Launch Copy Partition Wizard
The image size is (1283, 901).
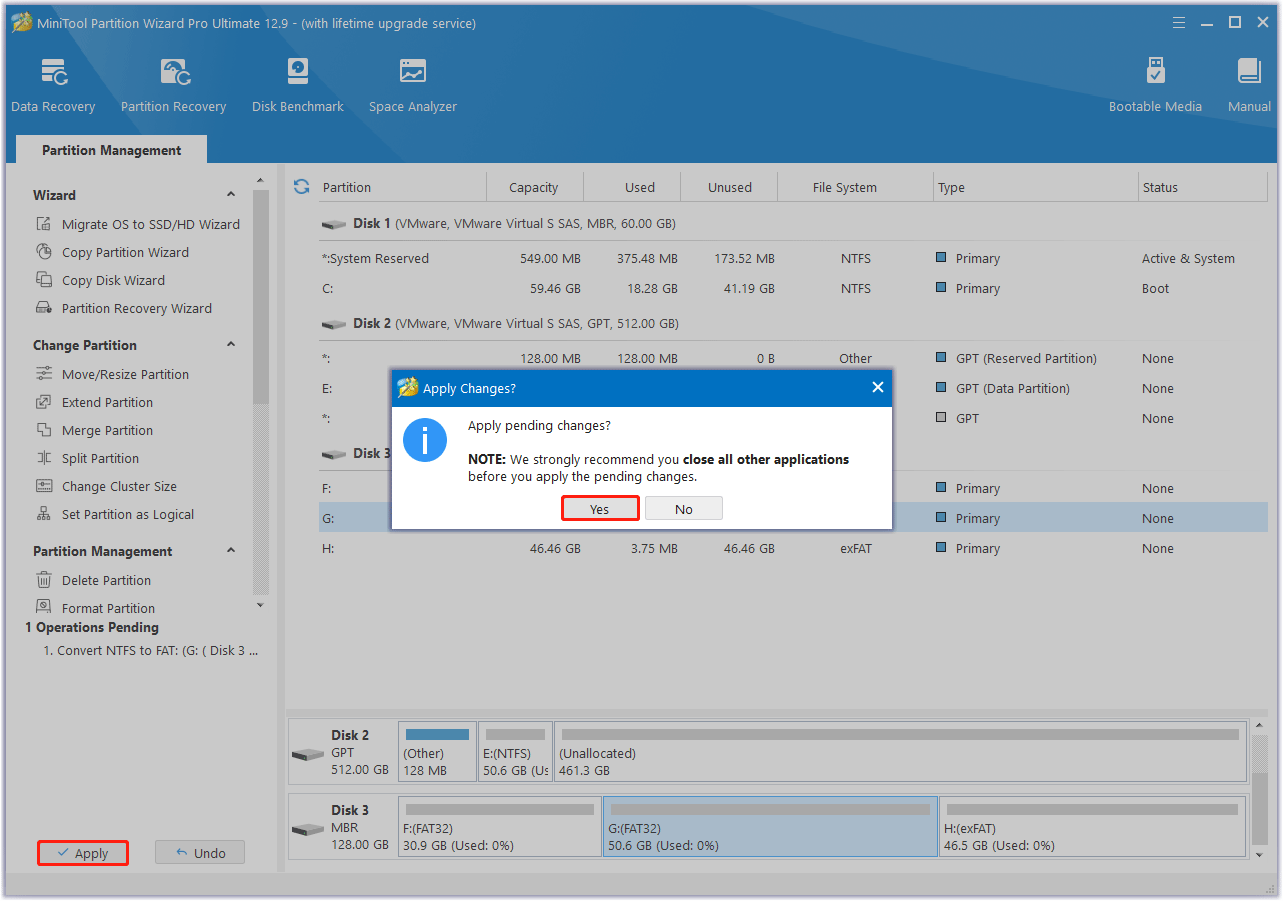click(112, 252)
